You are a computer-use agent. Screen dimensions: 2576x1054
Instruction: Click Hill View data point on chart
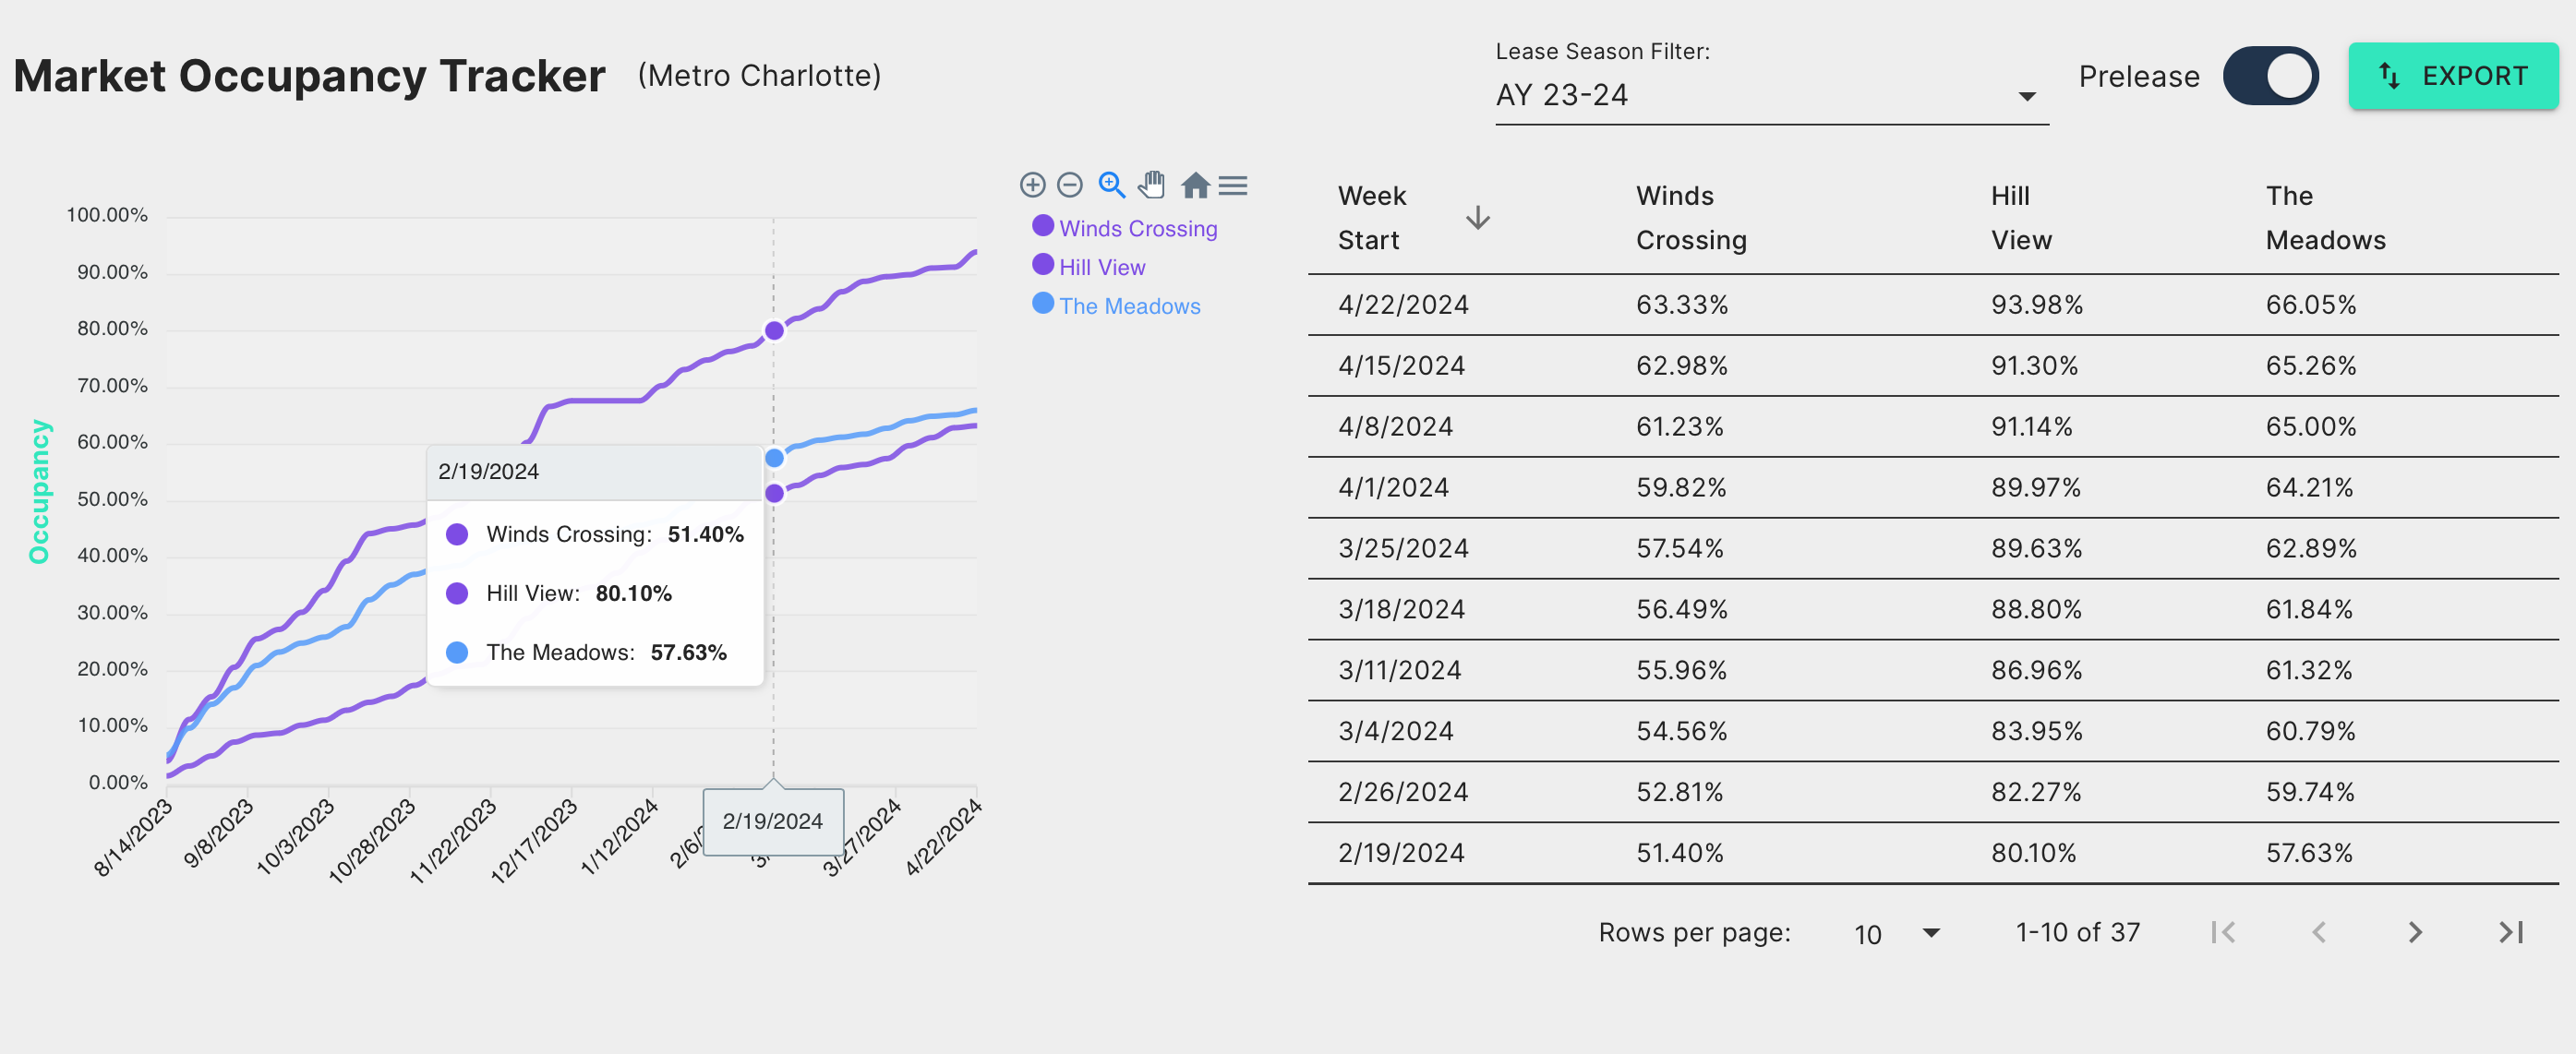coord(774,331)
